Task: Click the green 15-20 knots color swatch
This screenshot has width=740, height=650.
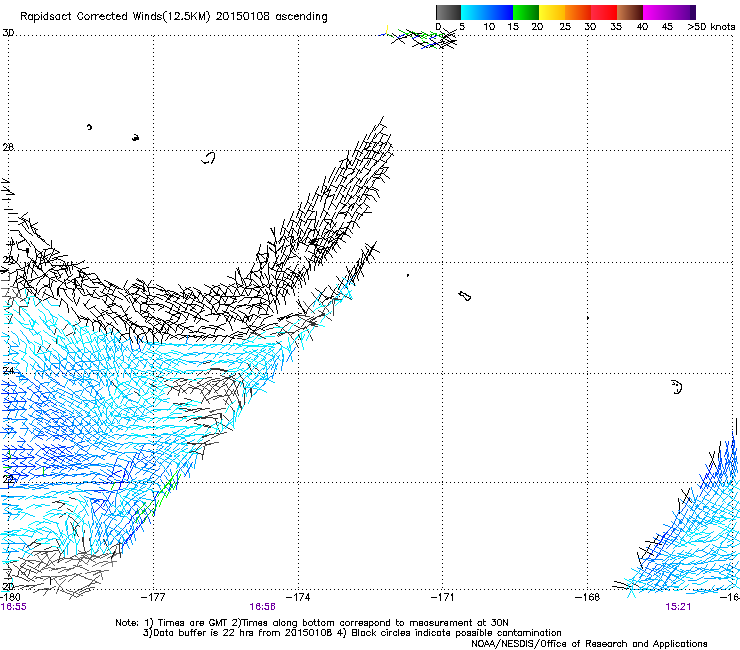Action: click(x=526, y=12)
